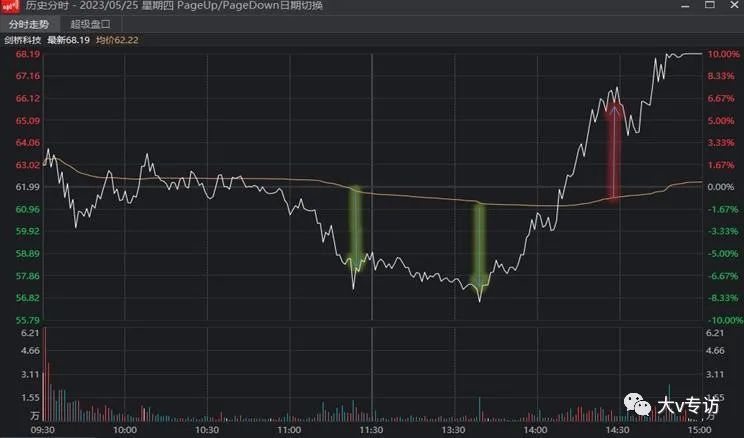Click the first green downward arrow marker
This screenshot has height=438, width=744.
pos(354,230)
